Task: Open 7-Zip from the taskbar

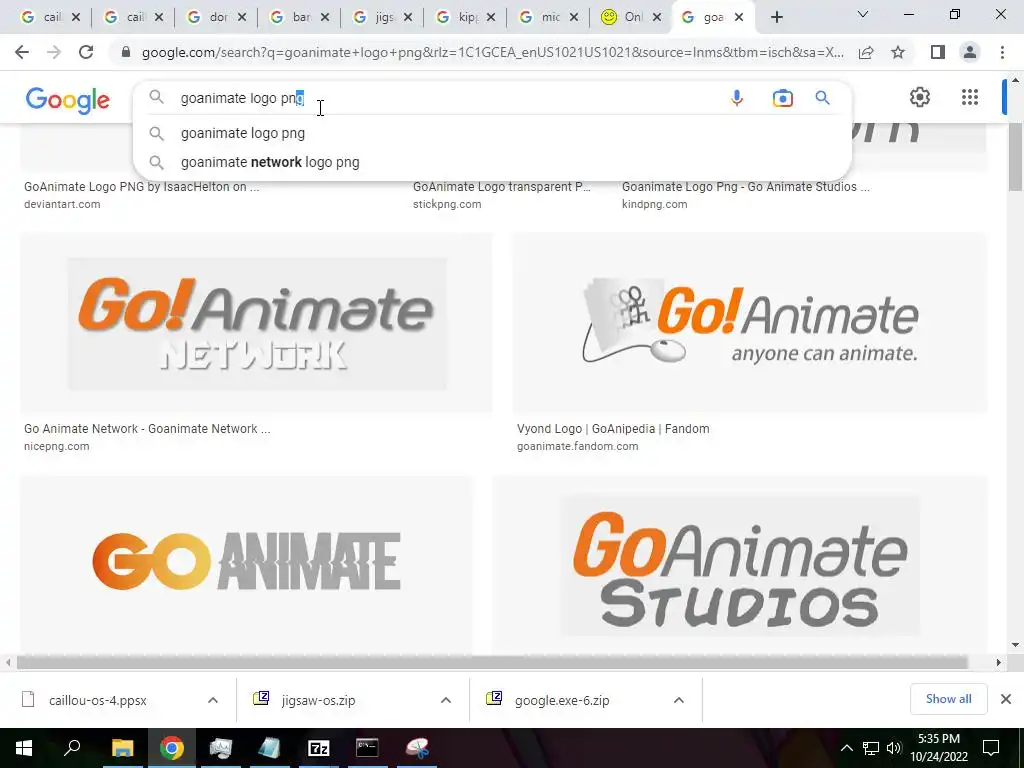Action: coord(319,748)
